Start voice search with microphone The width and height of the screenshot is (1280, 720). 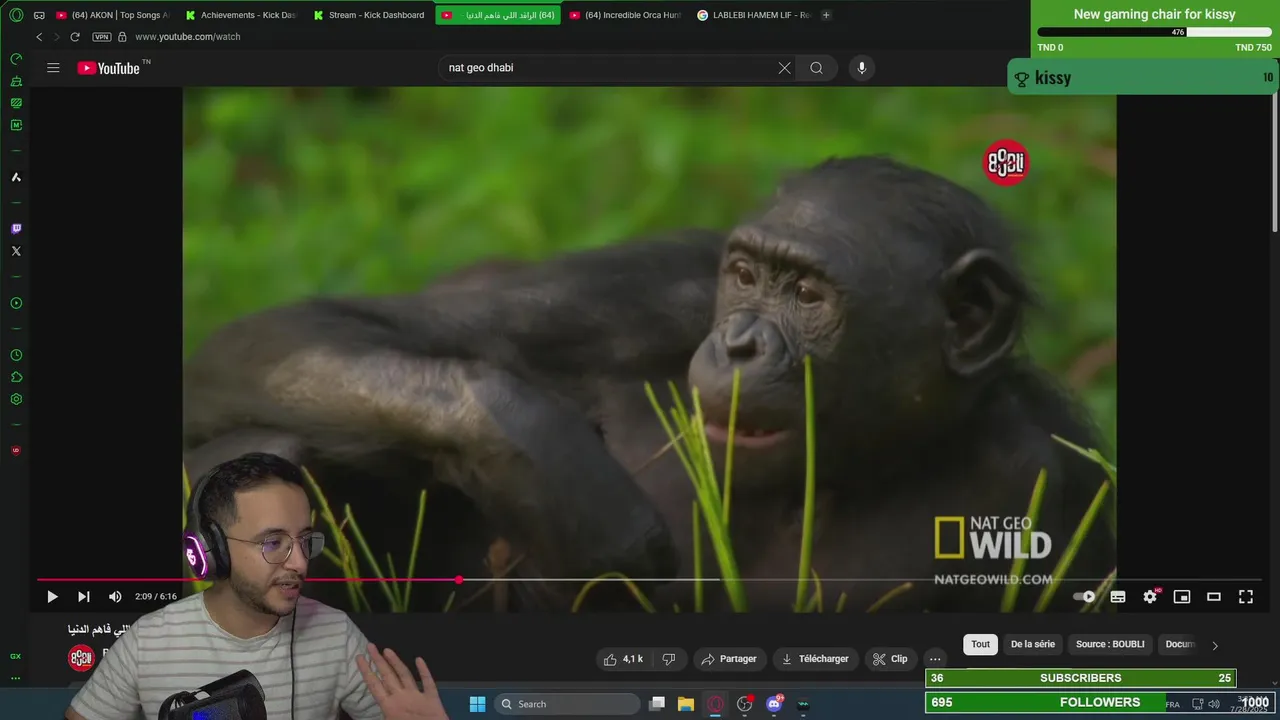[x=862, y=68]
